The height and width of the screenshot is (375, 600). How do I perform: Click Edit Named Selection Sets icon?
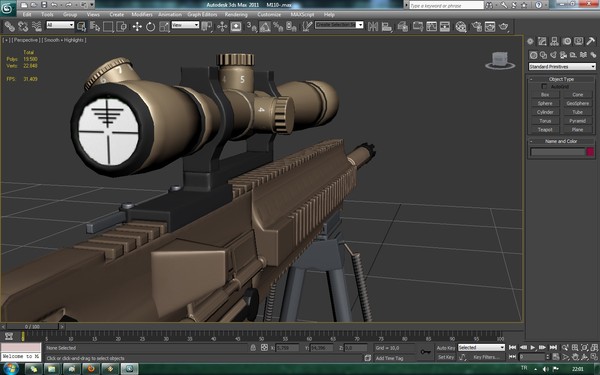pyautogui.click(x=307, y=26)
